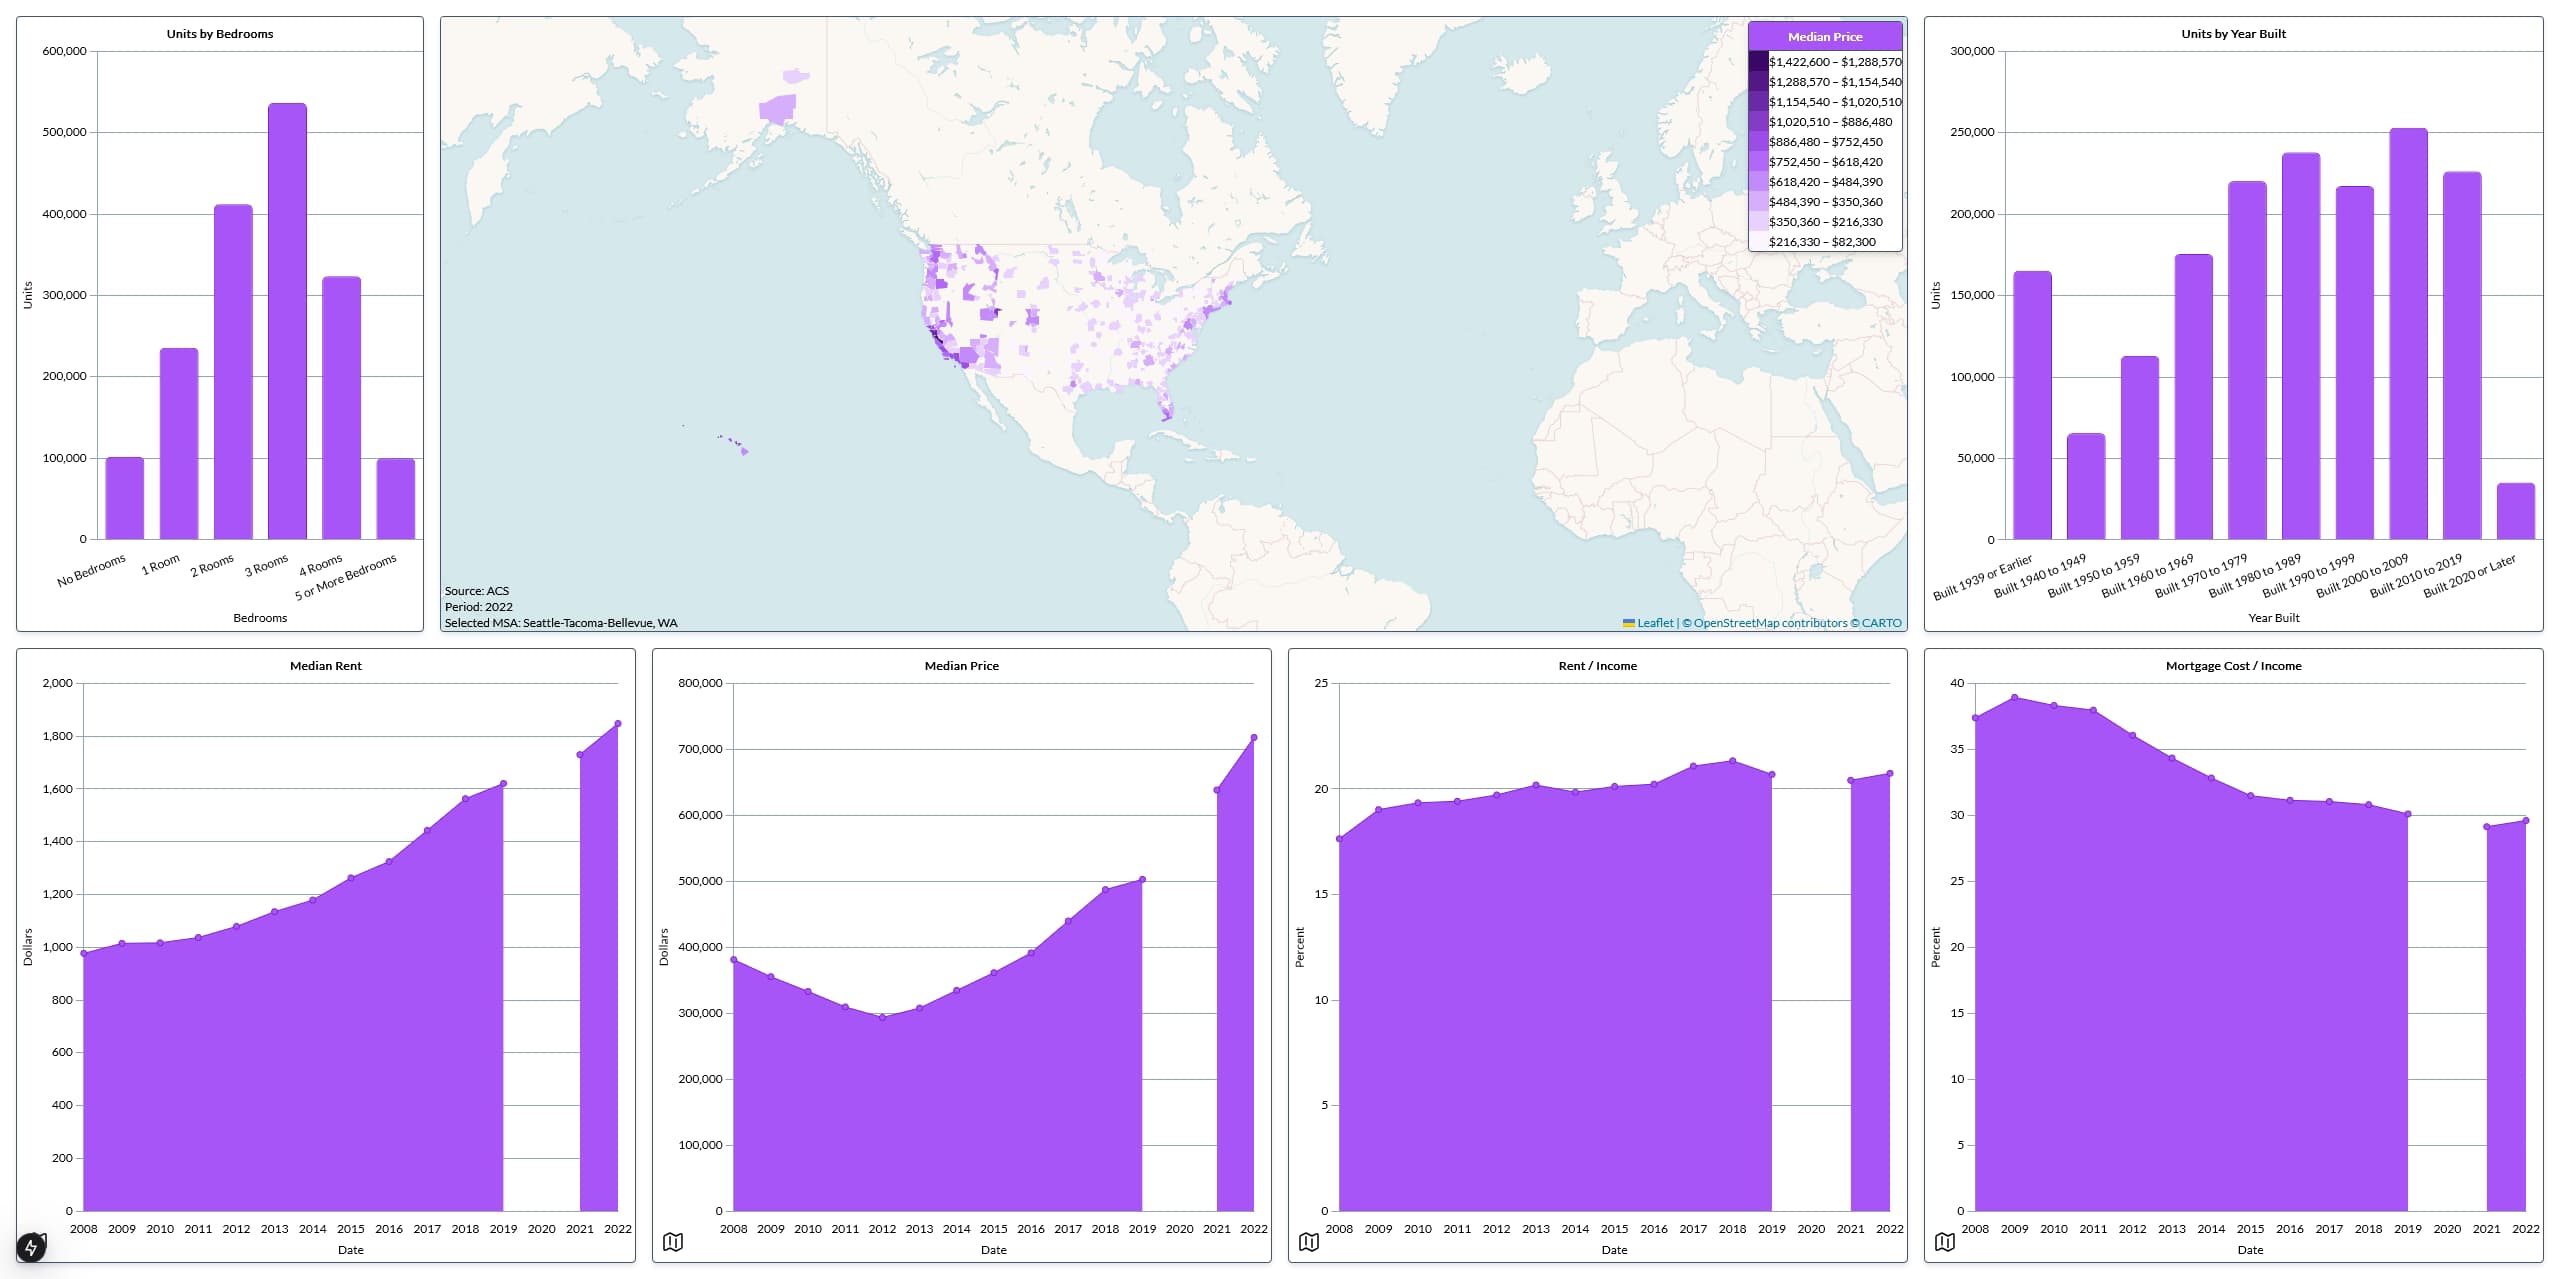
Task: Click the 2021 data point on Median Price
Action: [1217, 790]
